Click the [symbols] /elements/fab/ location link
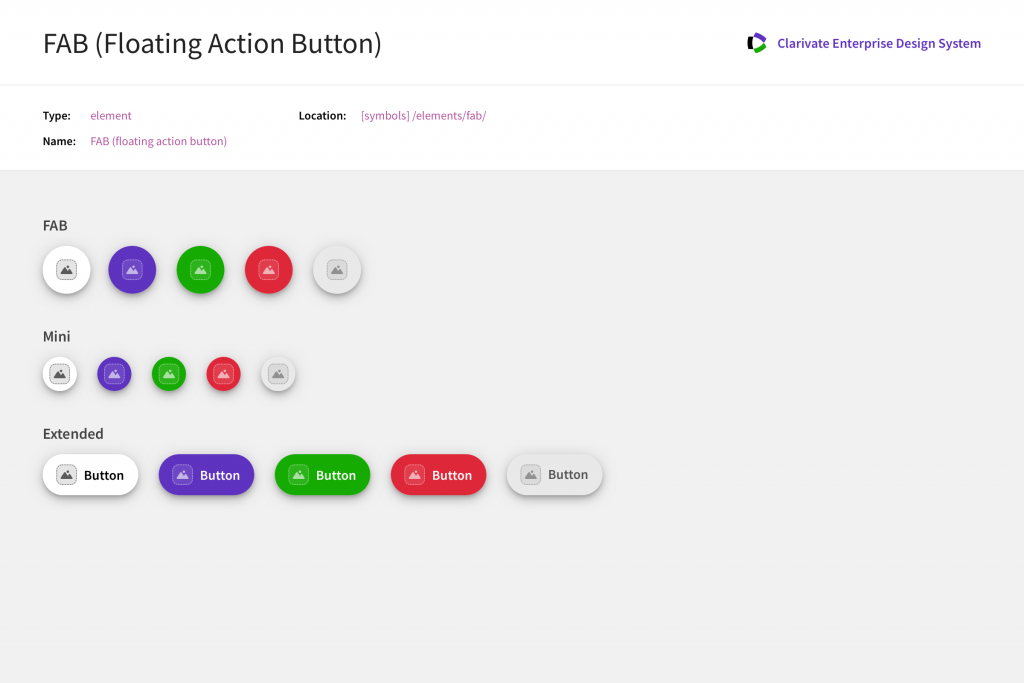The width and height of the screenshot is (1024, 683). (423, 116)
